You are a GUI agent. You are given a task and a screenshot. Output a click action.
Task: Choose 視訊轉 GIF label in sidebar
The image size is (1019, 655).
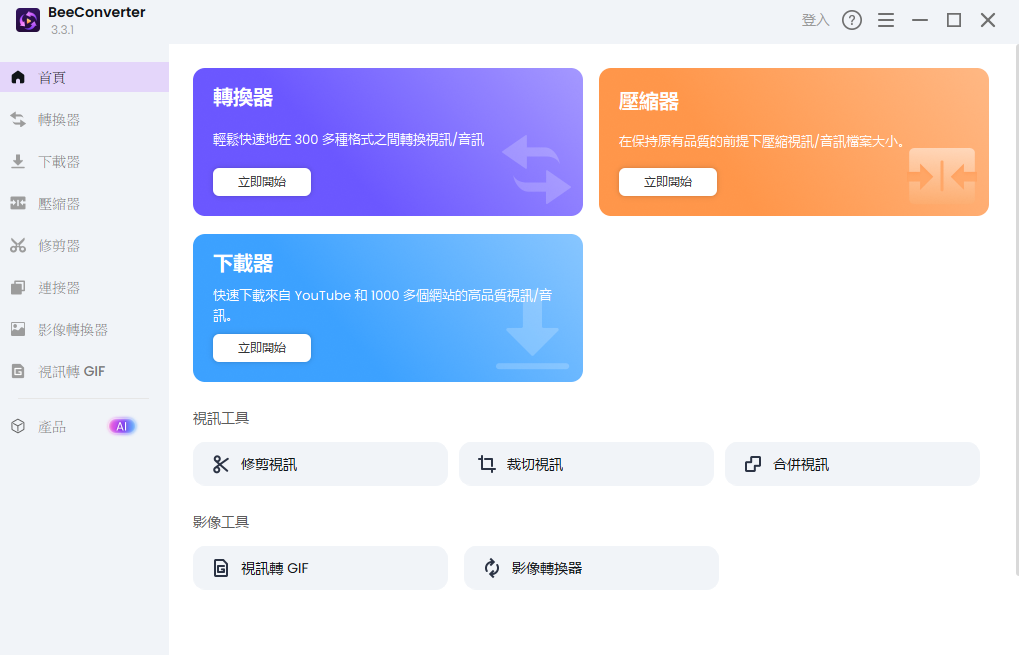point(71,372)
